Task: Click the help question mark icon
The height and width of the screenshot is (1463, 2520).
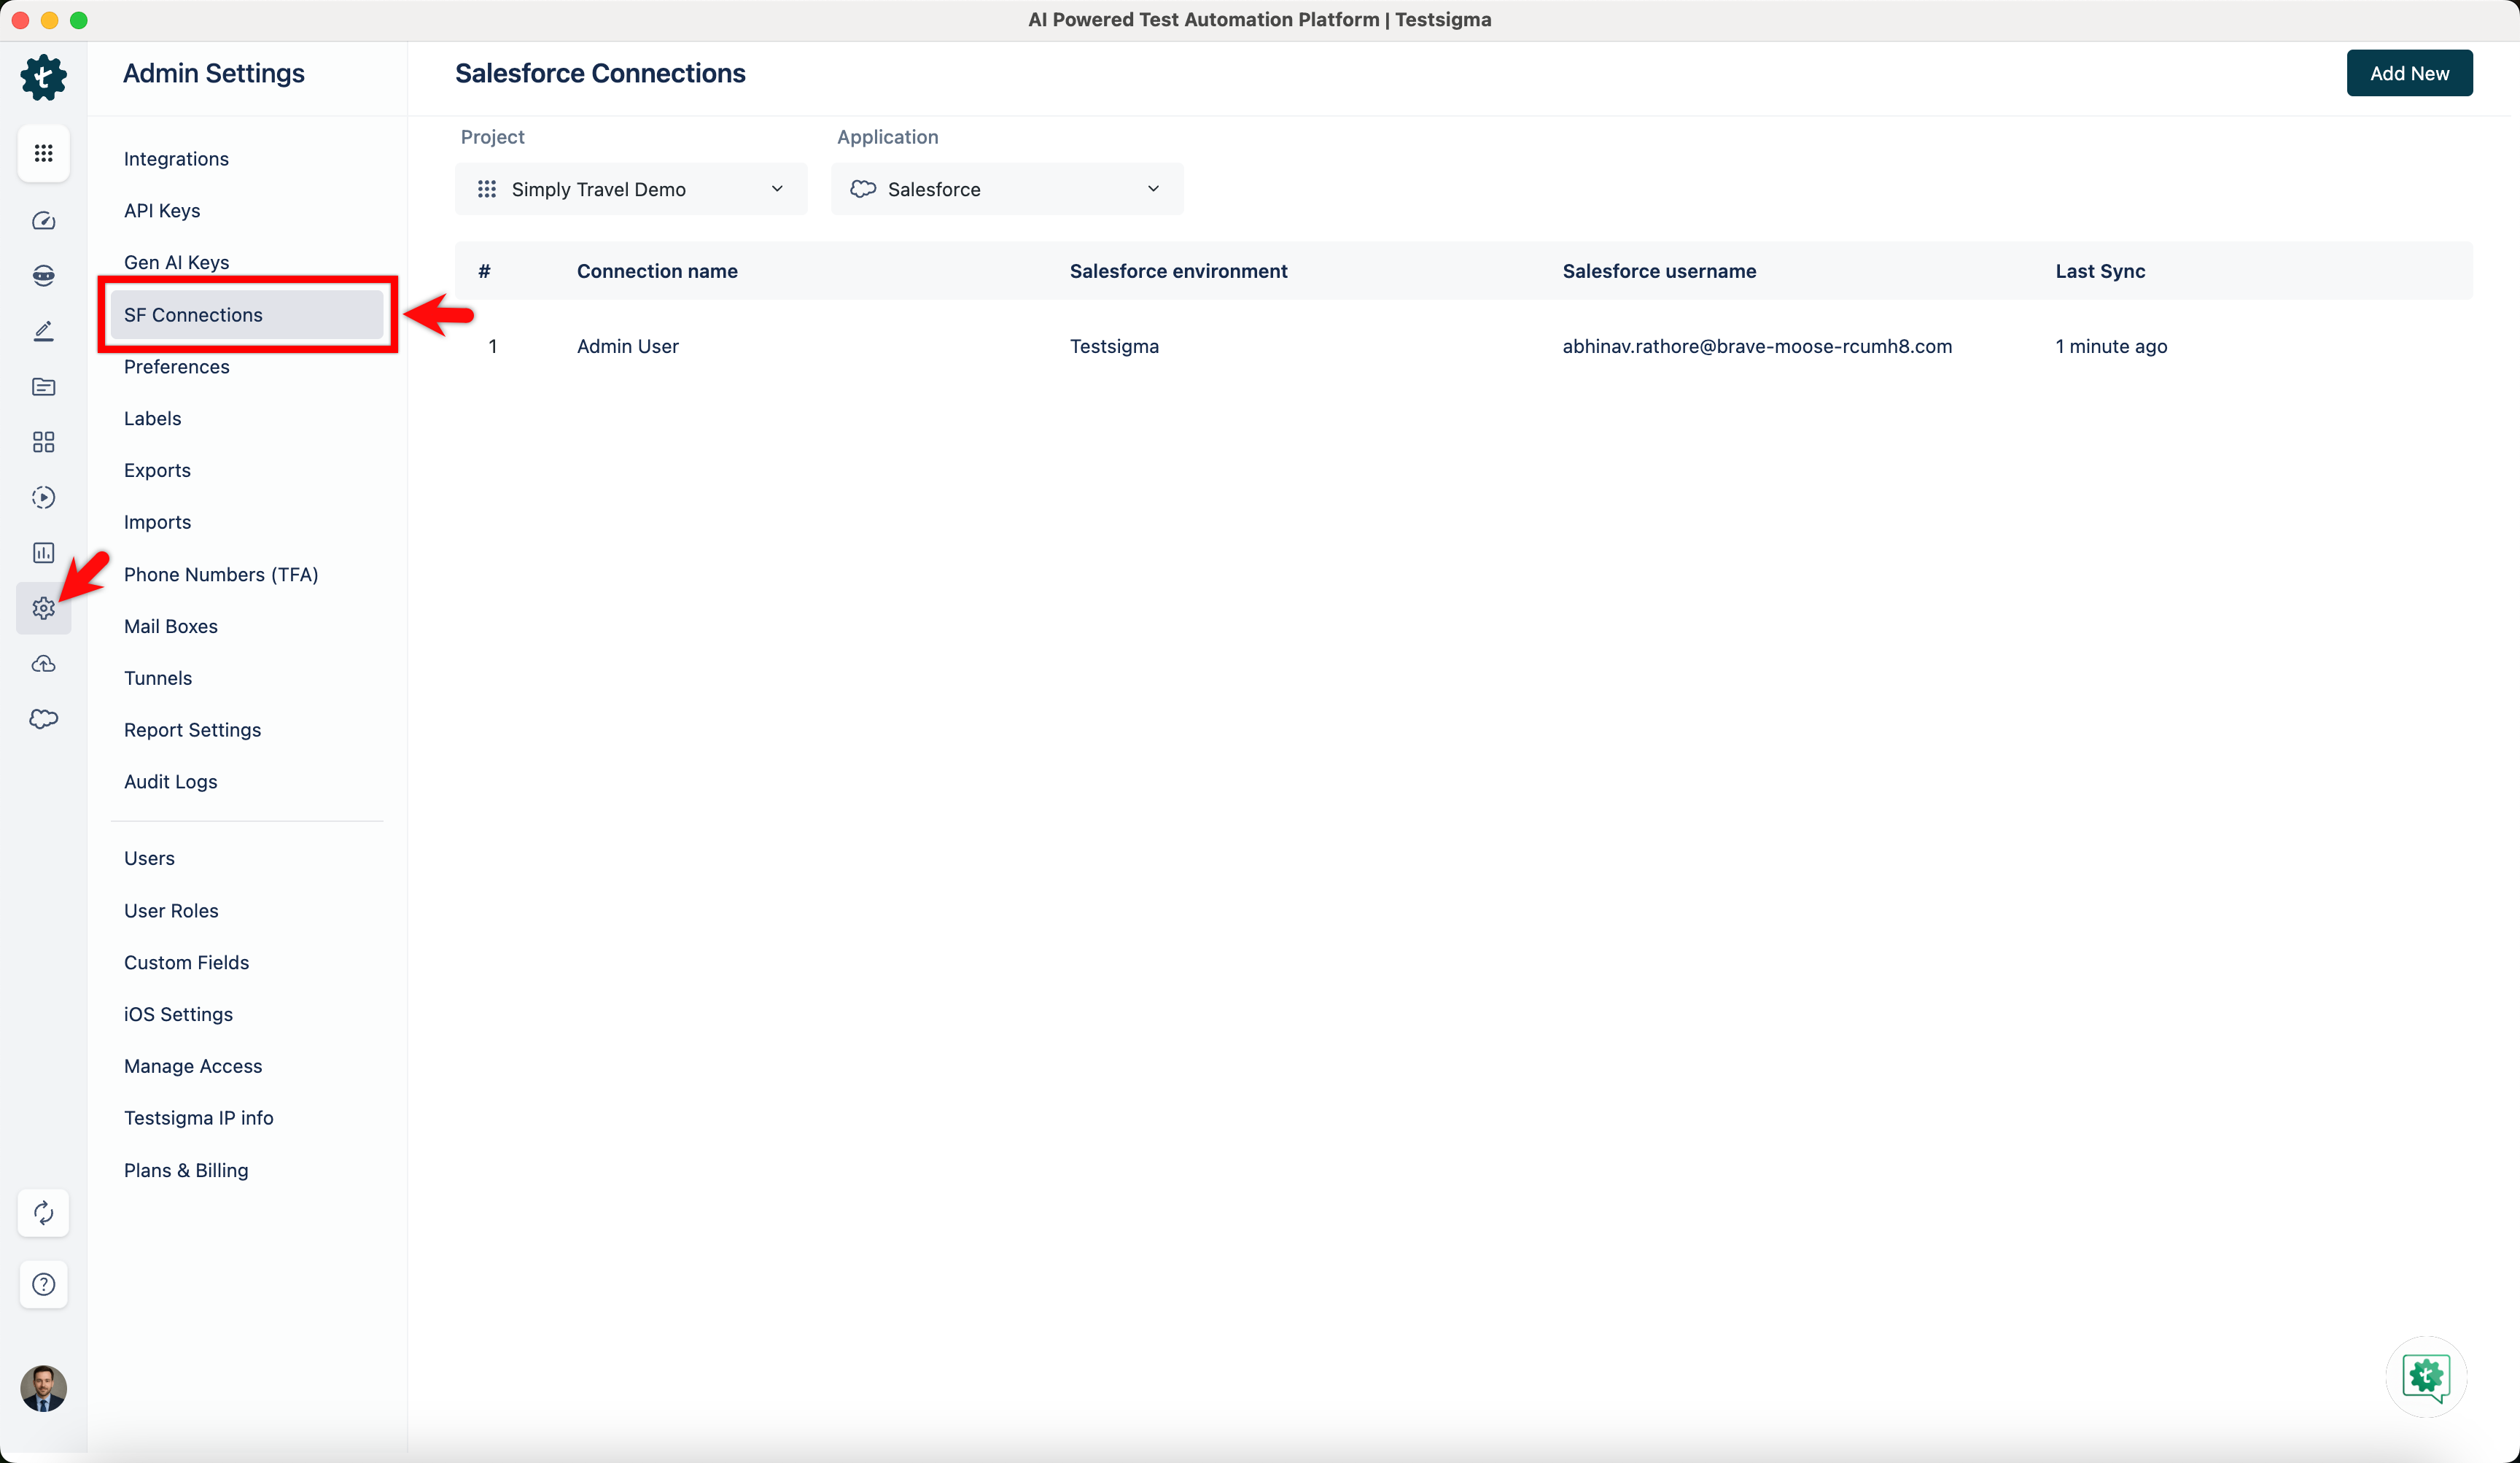Action: point(43,1284)
